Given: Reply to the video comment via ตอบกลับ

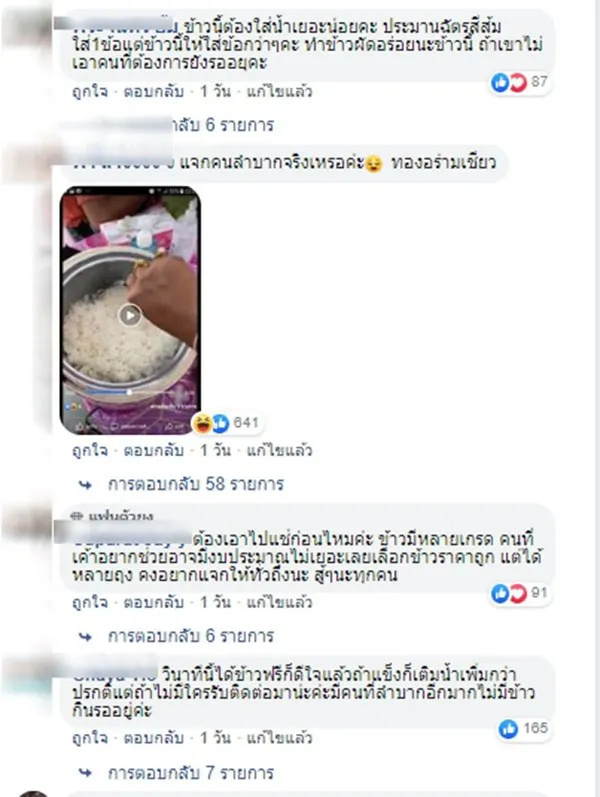Looking at the screenshot, I should point(154,450).
